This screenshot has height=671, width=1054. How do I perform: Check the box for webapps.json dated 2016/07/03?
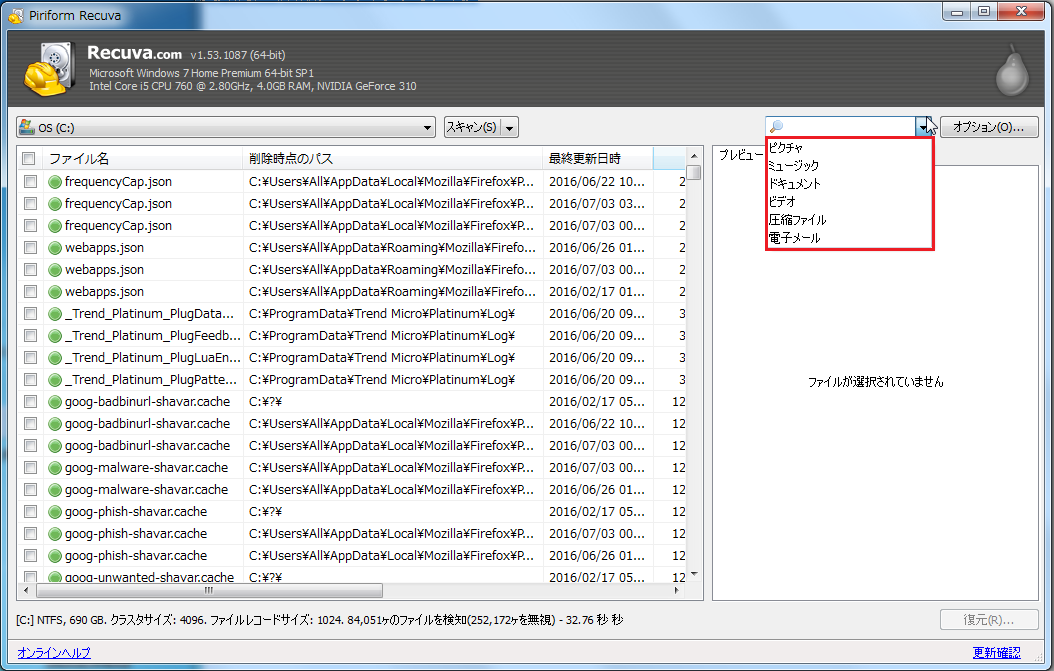tap(30, 270)
